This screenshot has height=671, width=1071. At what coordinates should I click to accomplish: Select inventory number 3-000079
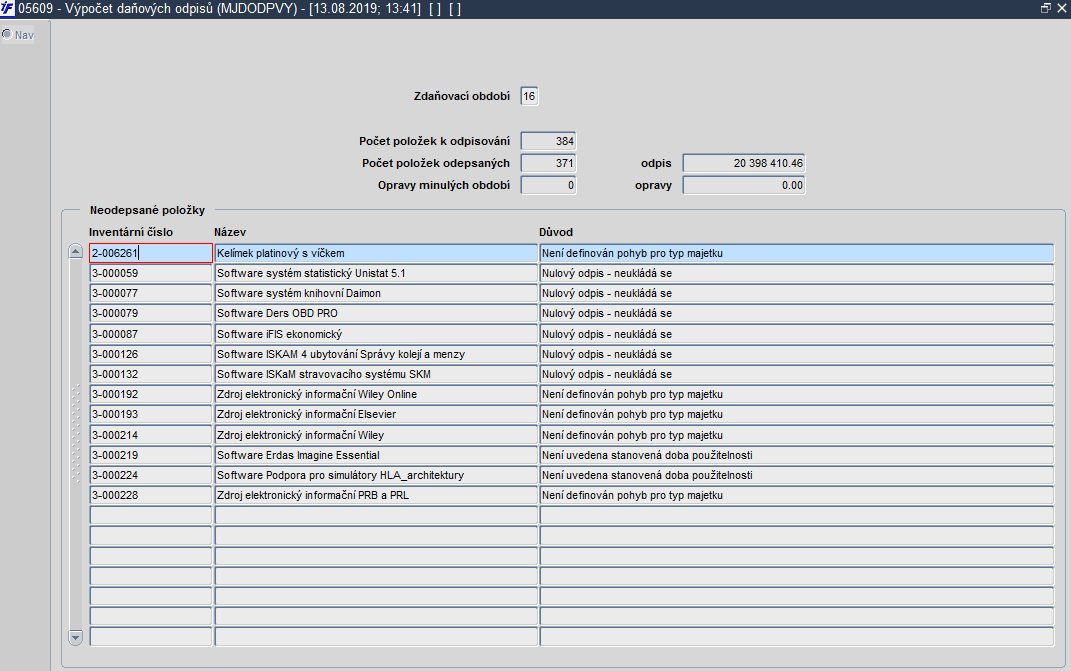(151, 314)
